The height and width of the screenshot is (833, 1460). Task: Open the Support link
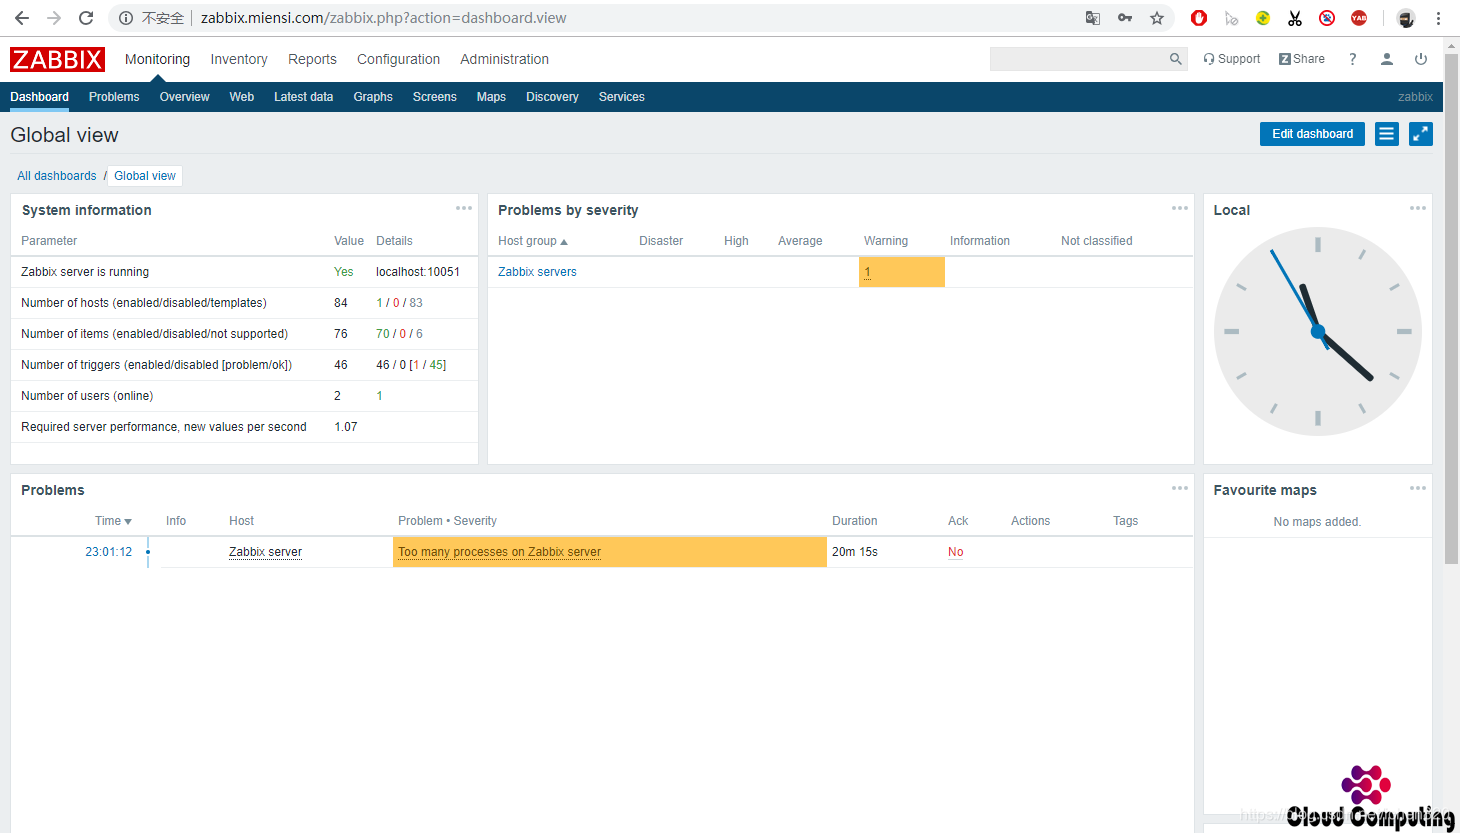click(x=1232, y=59)
